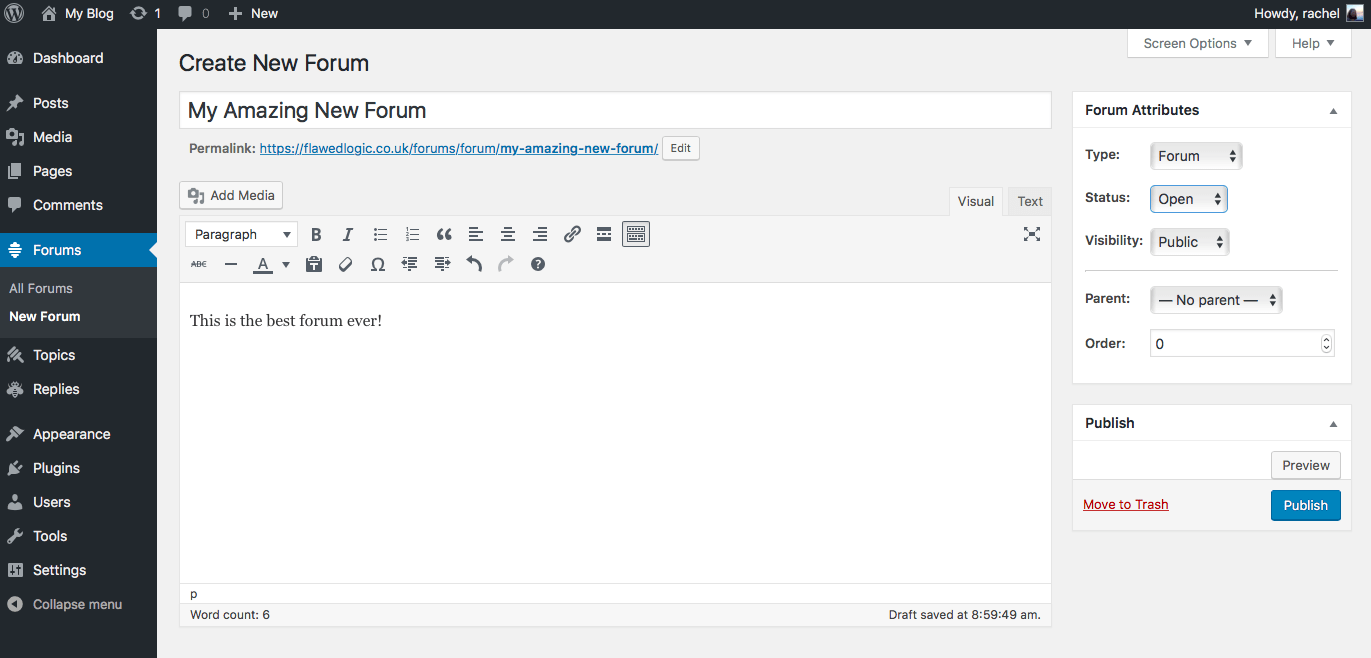Enter distraction-free fullscreen writing mode

pyautogui.click(x=1031, y=234)
